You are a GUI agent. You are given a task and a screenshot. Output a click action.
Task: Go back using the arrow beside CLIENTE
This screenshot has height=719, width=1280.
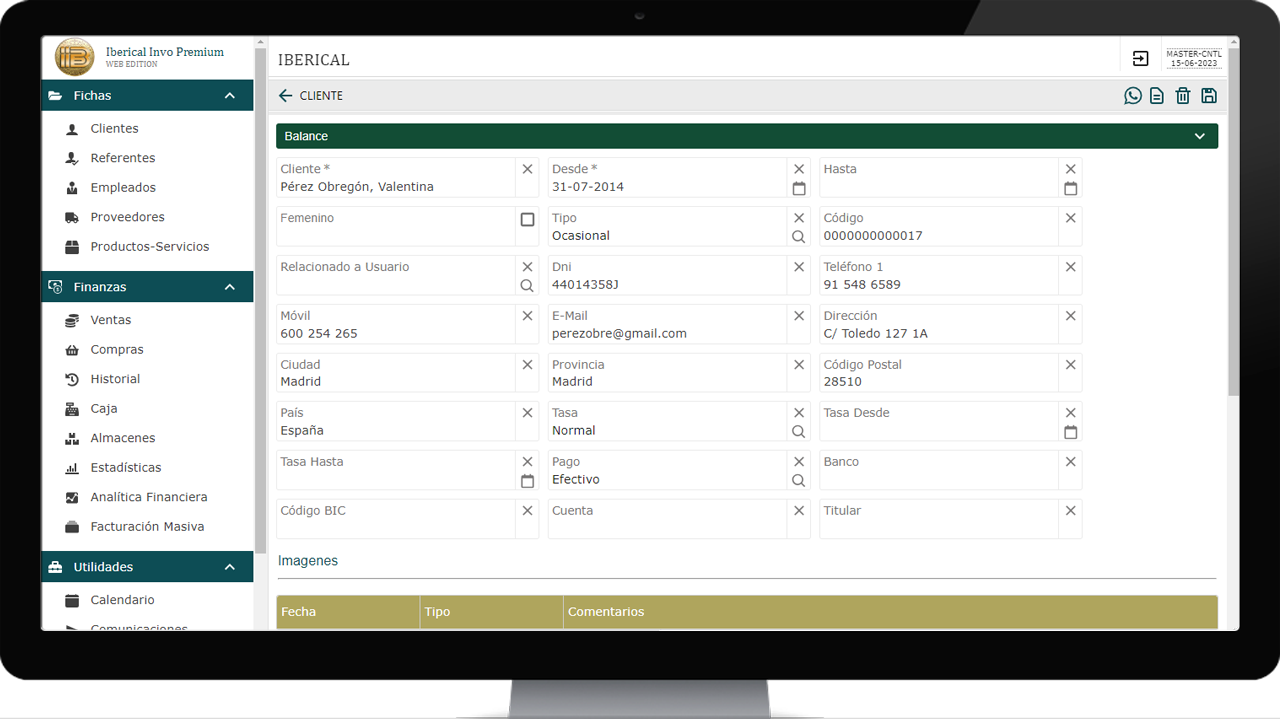click(x=286, y=96)
